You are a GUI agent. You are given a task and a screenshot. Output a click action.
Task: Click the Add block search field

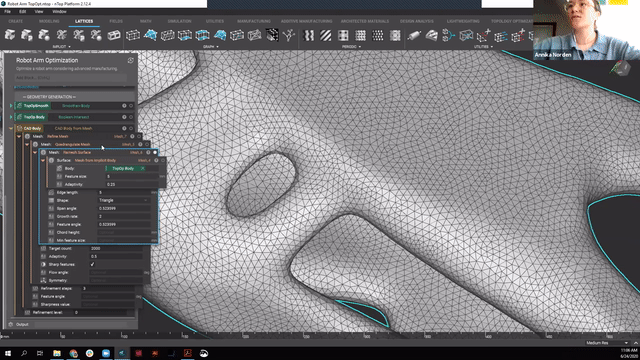(x=70, y=78)
